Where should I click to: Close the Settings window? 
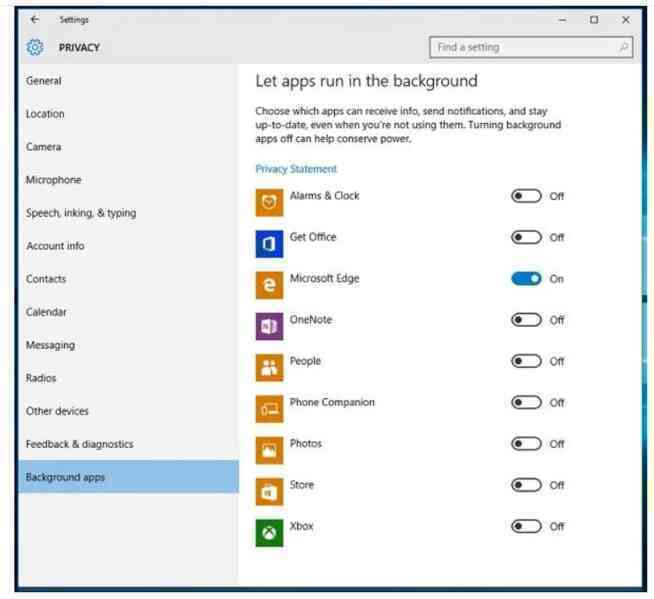[x=626, y=20]
